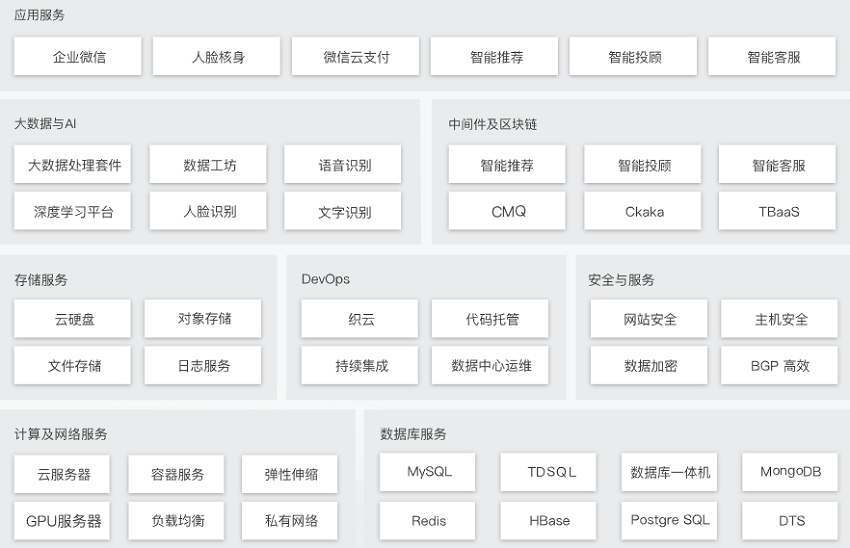Select the 人脸核身 card
Screen dimensions: 850x548
[x=216, y=56]
